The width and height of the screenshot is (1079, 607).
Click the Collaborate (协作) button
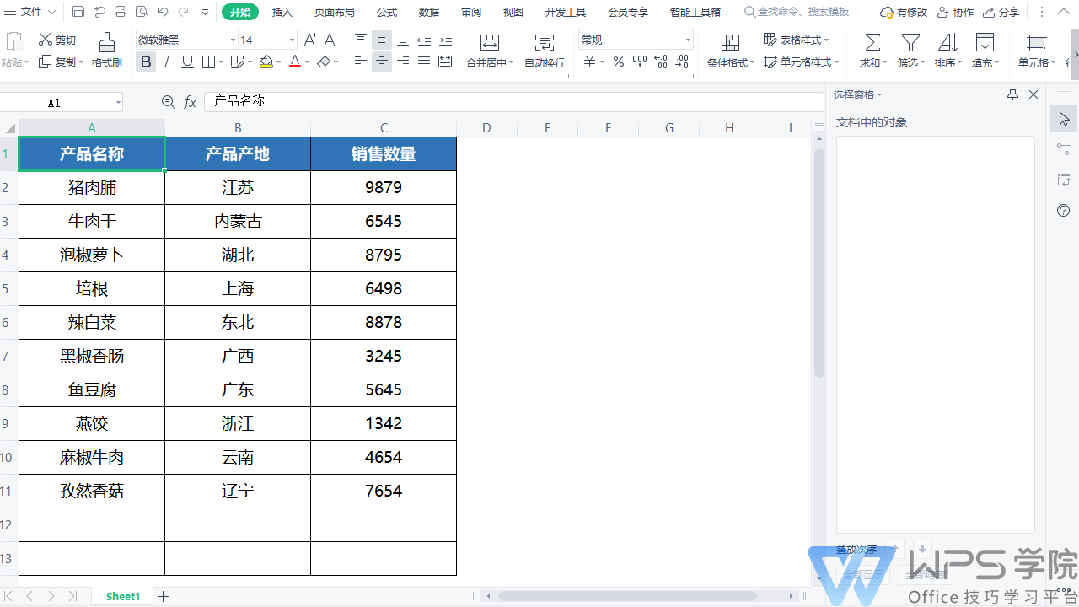click(955, 12)
